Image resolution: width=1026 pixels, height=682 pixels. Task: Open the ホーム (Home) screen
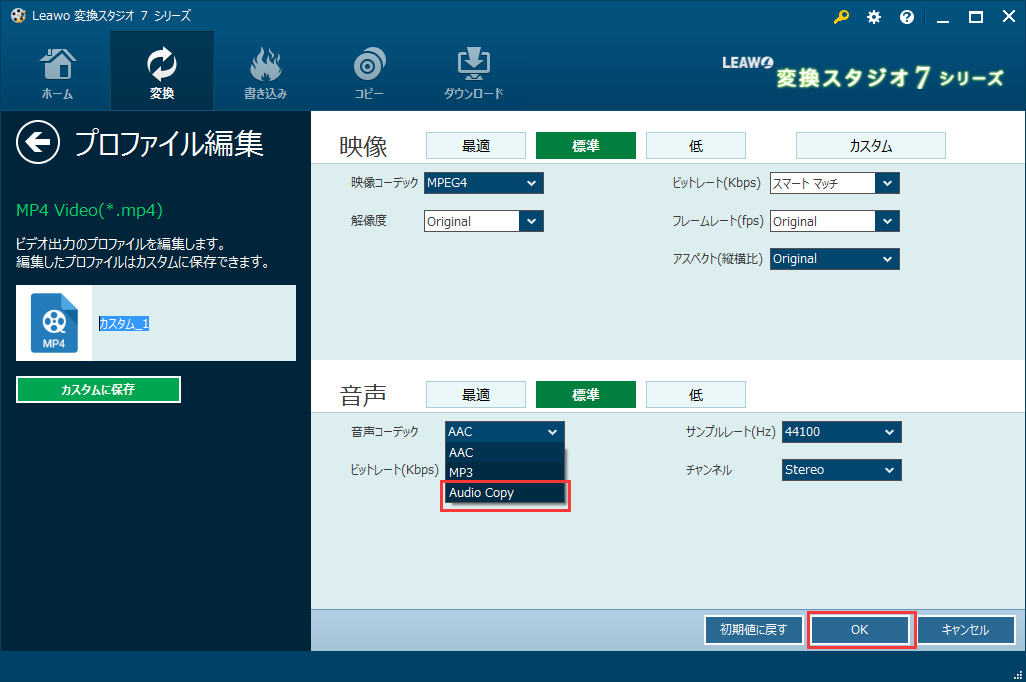click(57, 70)
